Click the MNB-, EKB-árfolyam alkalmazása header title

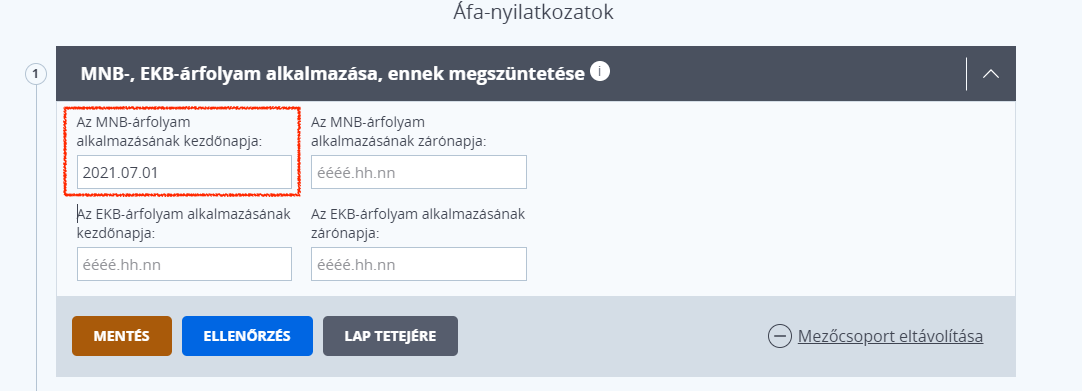(x=333, y=73)
